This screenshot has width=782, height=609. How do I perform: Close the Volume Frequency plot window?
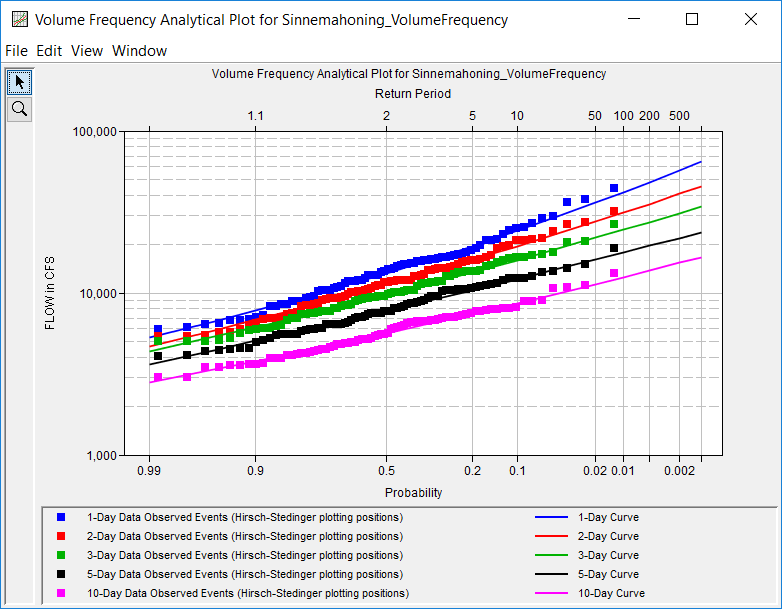(751, 19)
